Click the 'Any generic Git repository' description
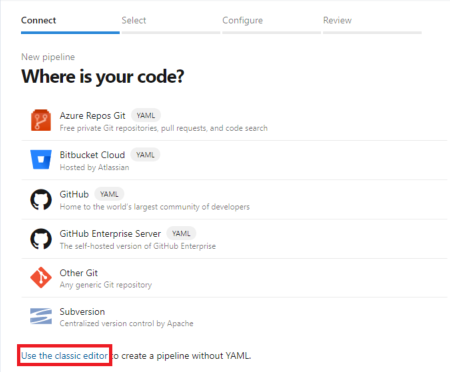The image size is (450, 372). coord(106,285)
